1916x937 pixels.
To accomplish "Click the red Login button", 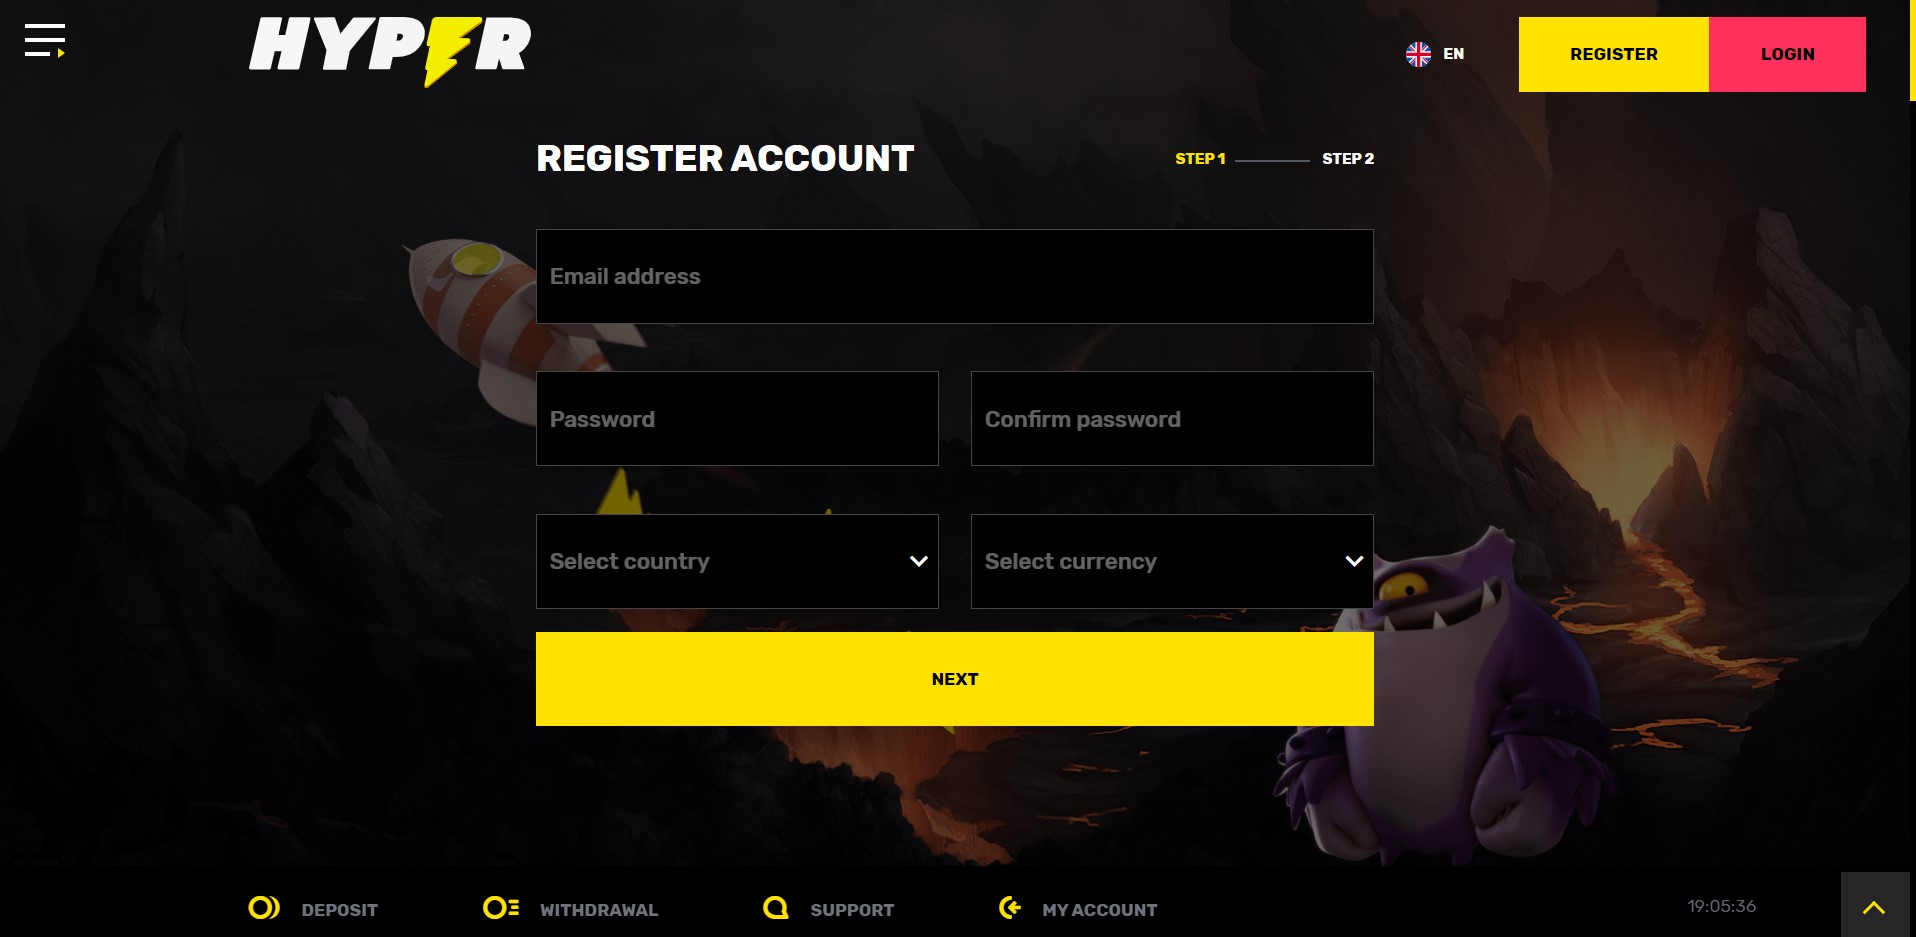I will (1787, 54).
